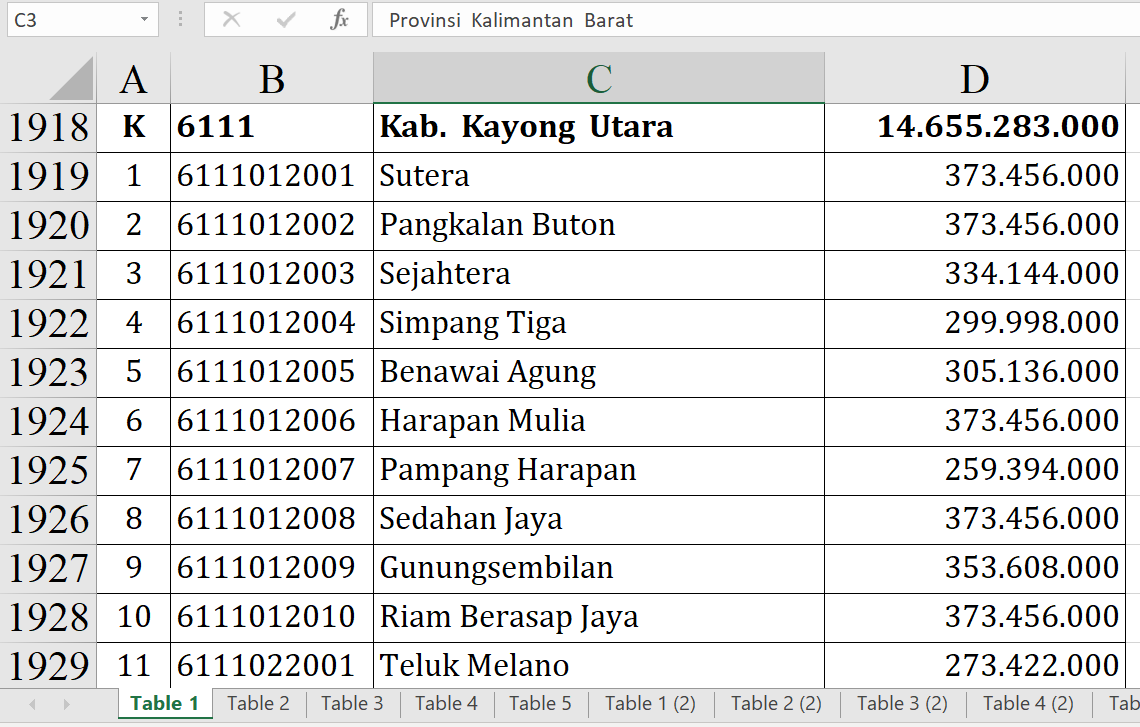Click the Cancel (X) icon in formula bar
Screen dimensions: 1140x727
click(232, 20)
